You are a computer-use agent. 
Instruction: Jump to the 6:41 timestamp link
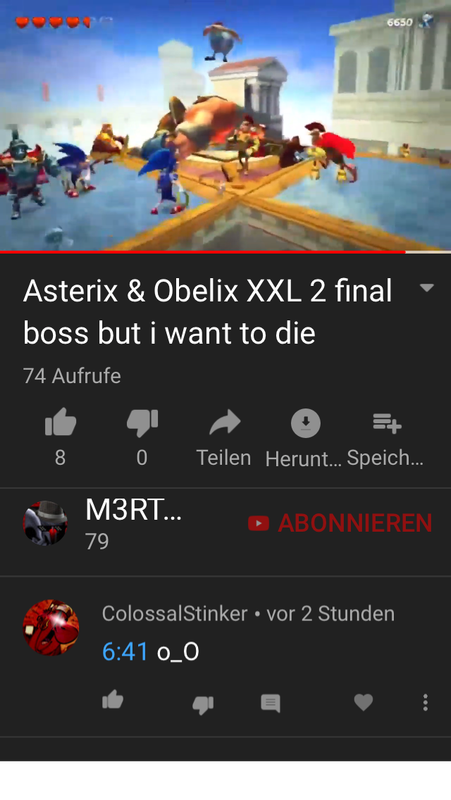pyautogui.click(x=125, y=652)
